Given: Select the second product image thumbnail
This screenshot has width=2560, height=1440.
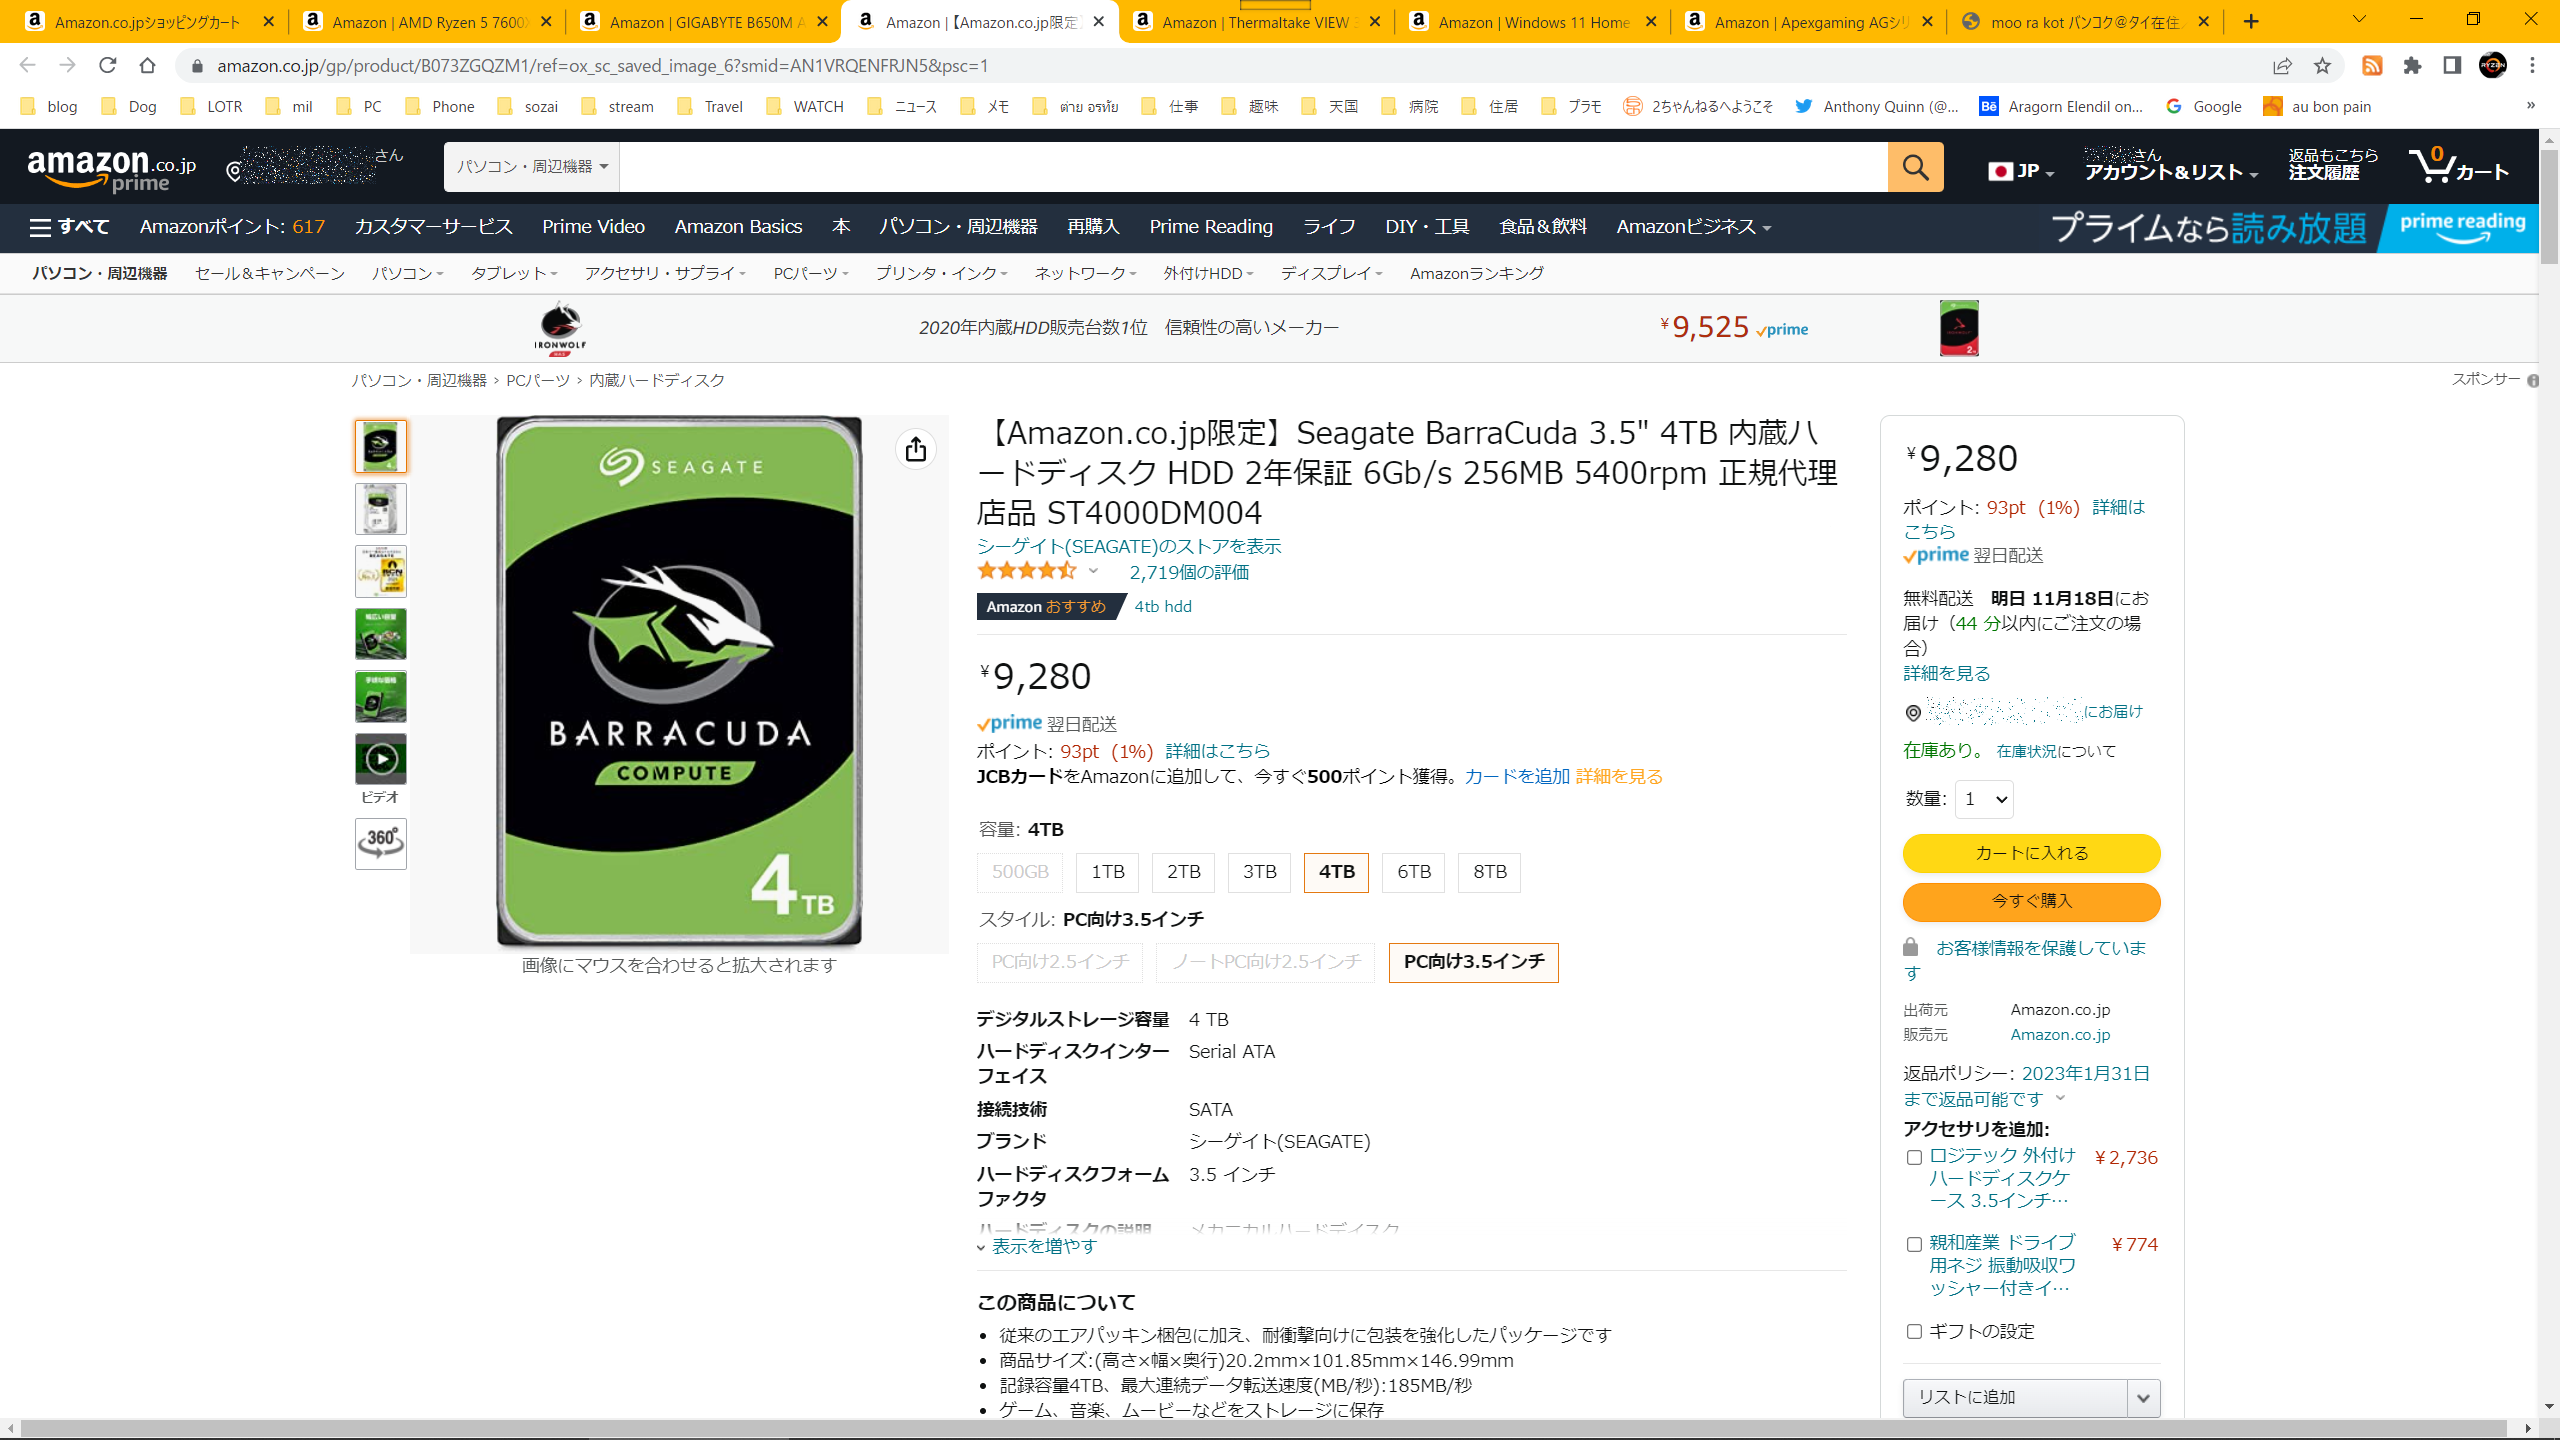Looking at the screenshot, I should point(381,510).
